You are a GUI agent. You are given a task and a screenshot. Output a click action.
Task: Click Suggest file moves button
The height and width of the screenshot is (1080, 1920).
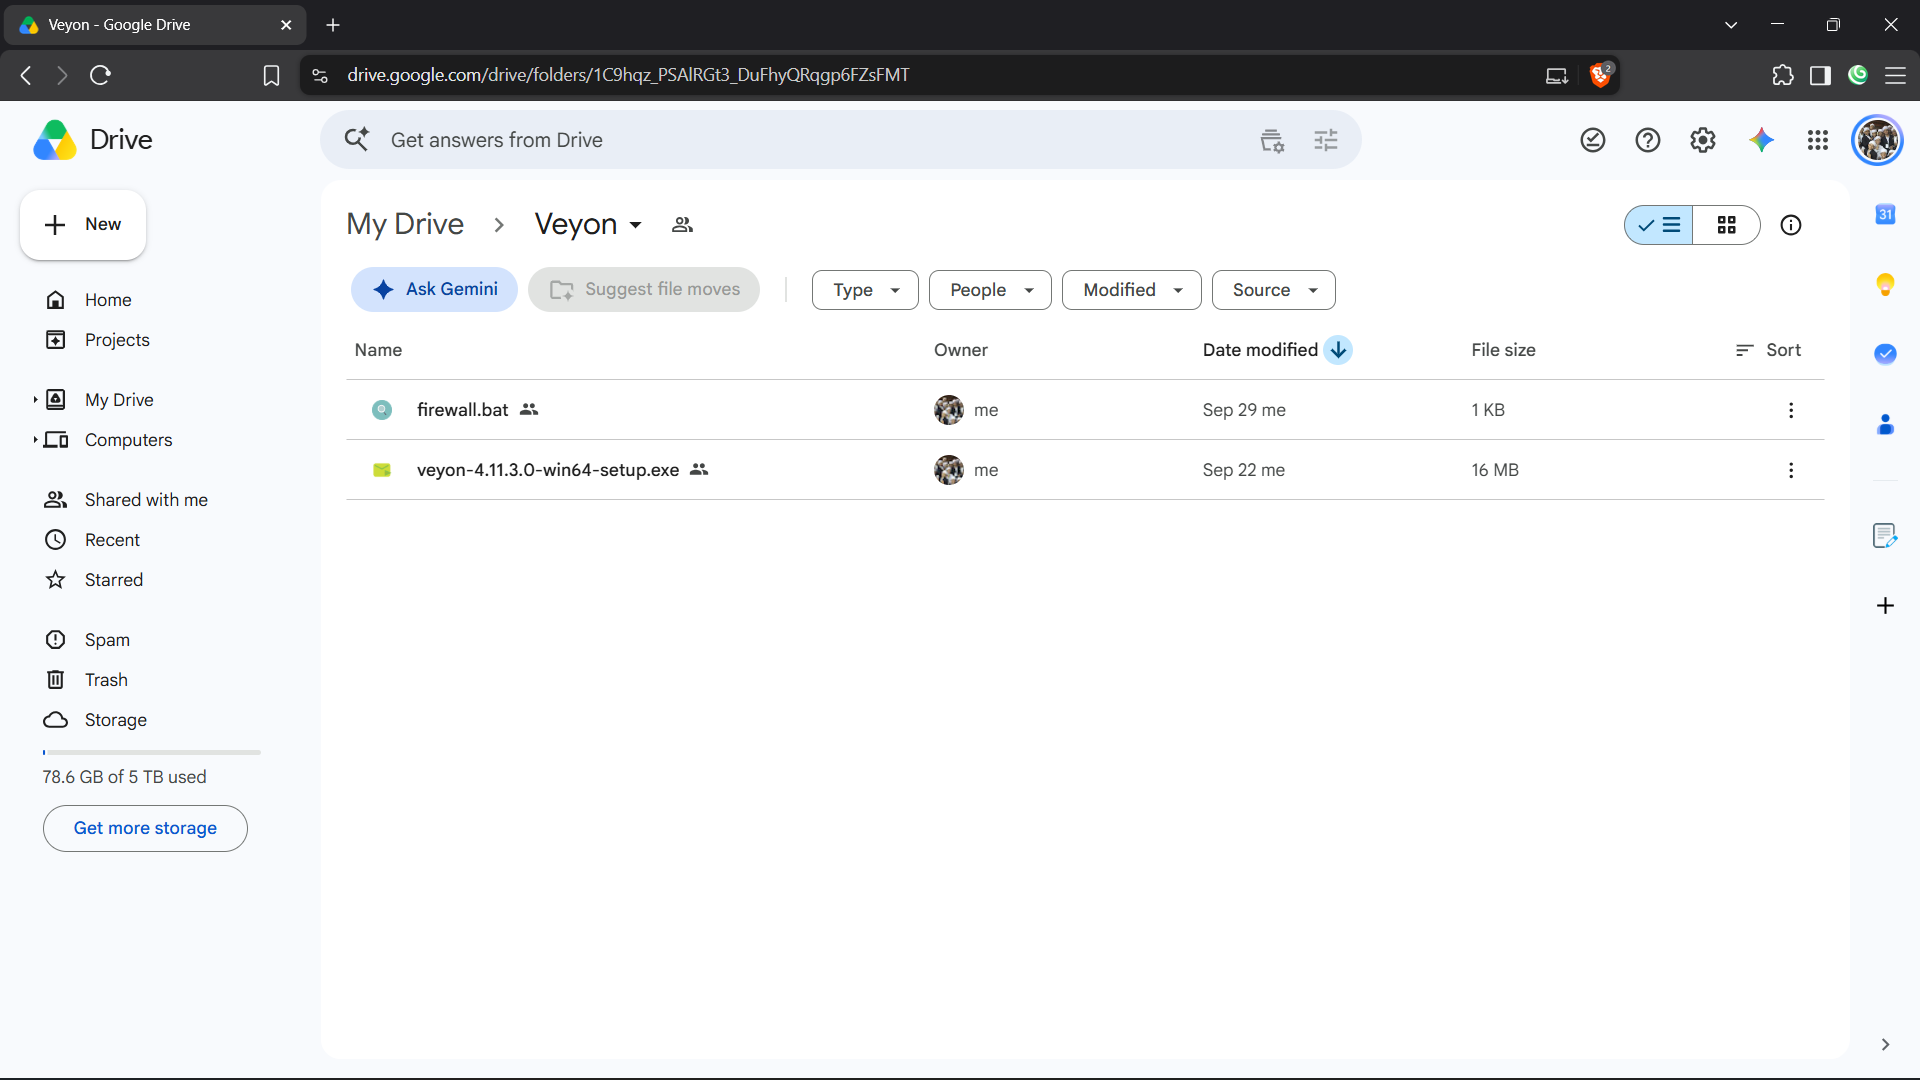click(644, 290)
